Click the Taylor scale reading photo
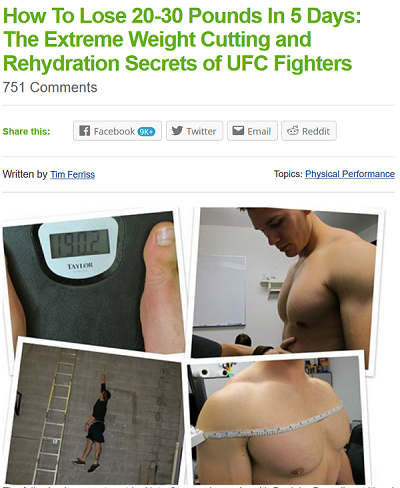The width and height of the screenshot is (400, 488). click(92, 280)
